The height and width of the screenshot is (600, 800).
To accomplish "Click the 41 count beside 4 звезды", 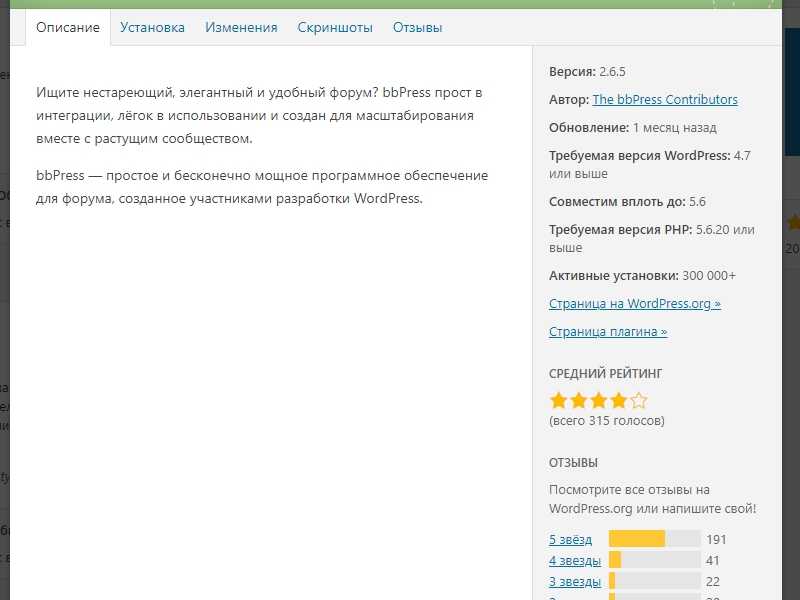I will [x=713, y=561].
